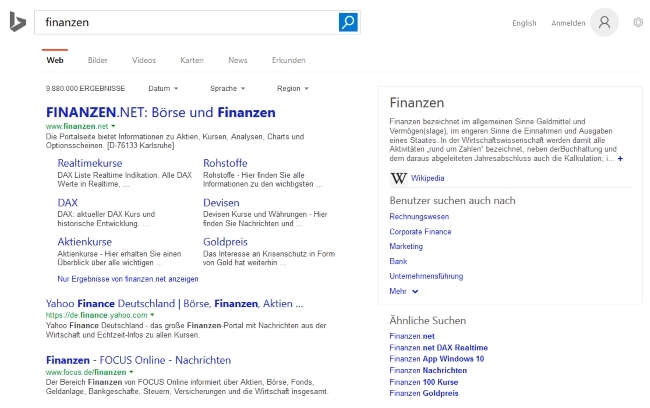The image size is (650, 408).
Task: Expand arrow next to www.focus.de/finanzen URL
Action: pos(131,372)
